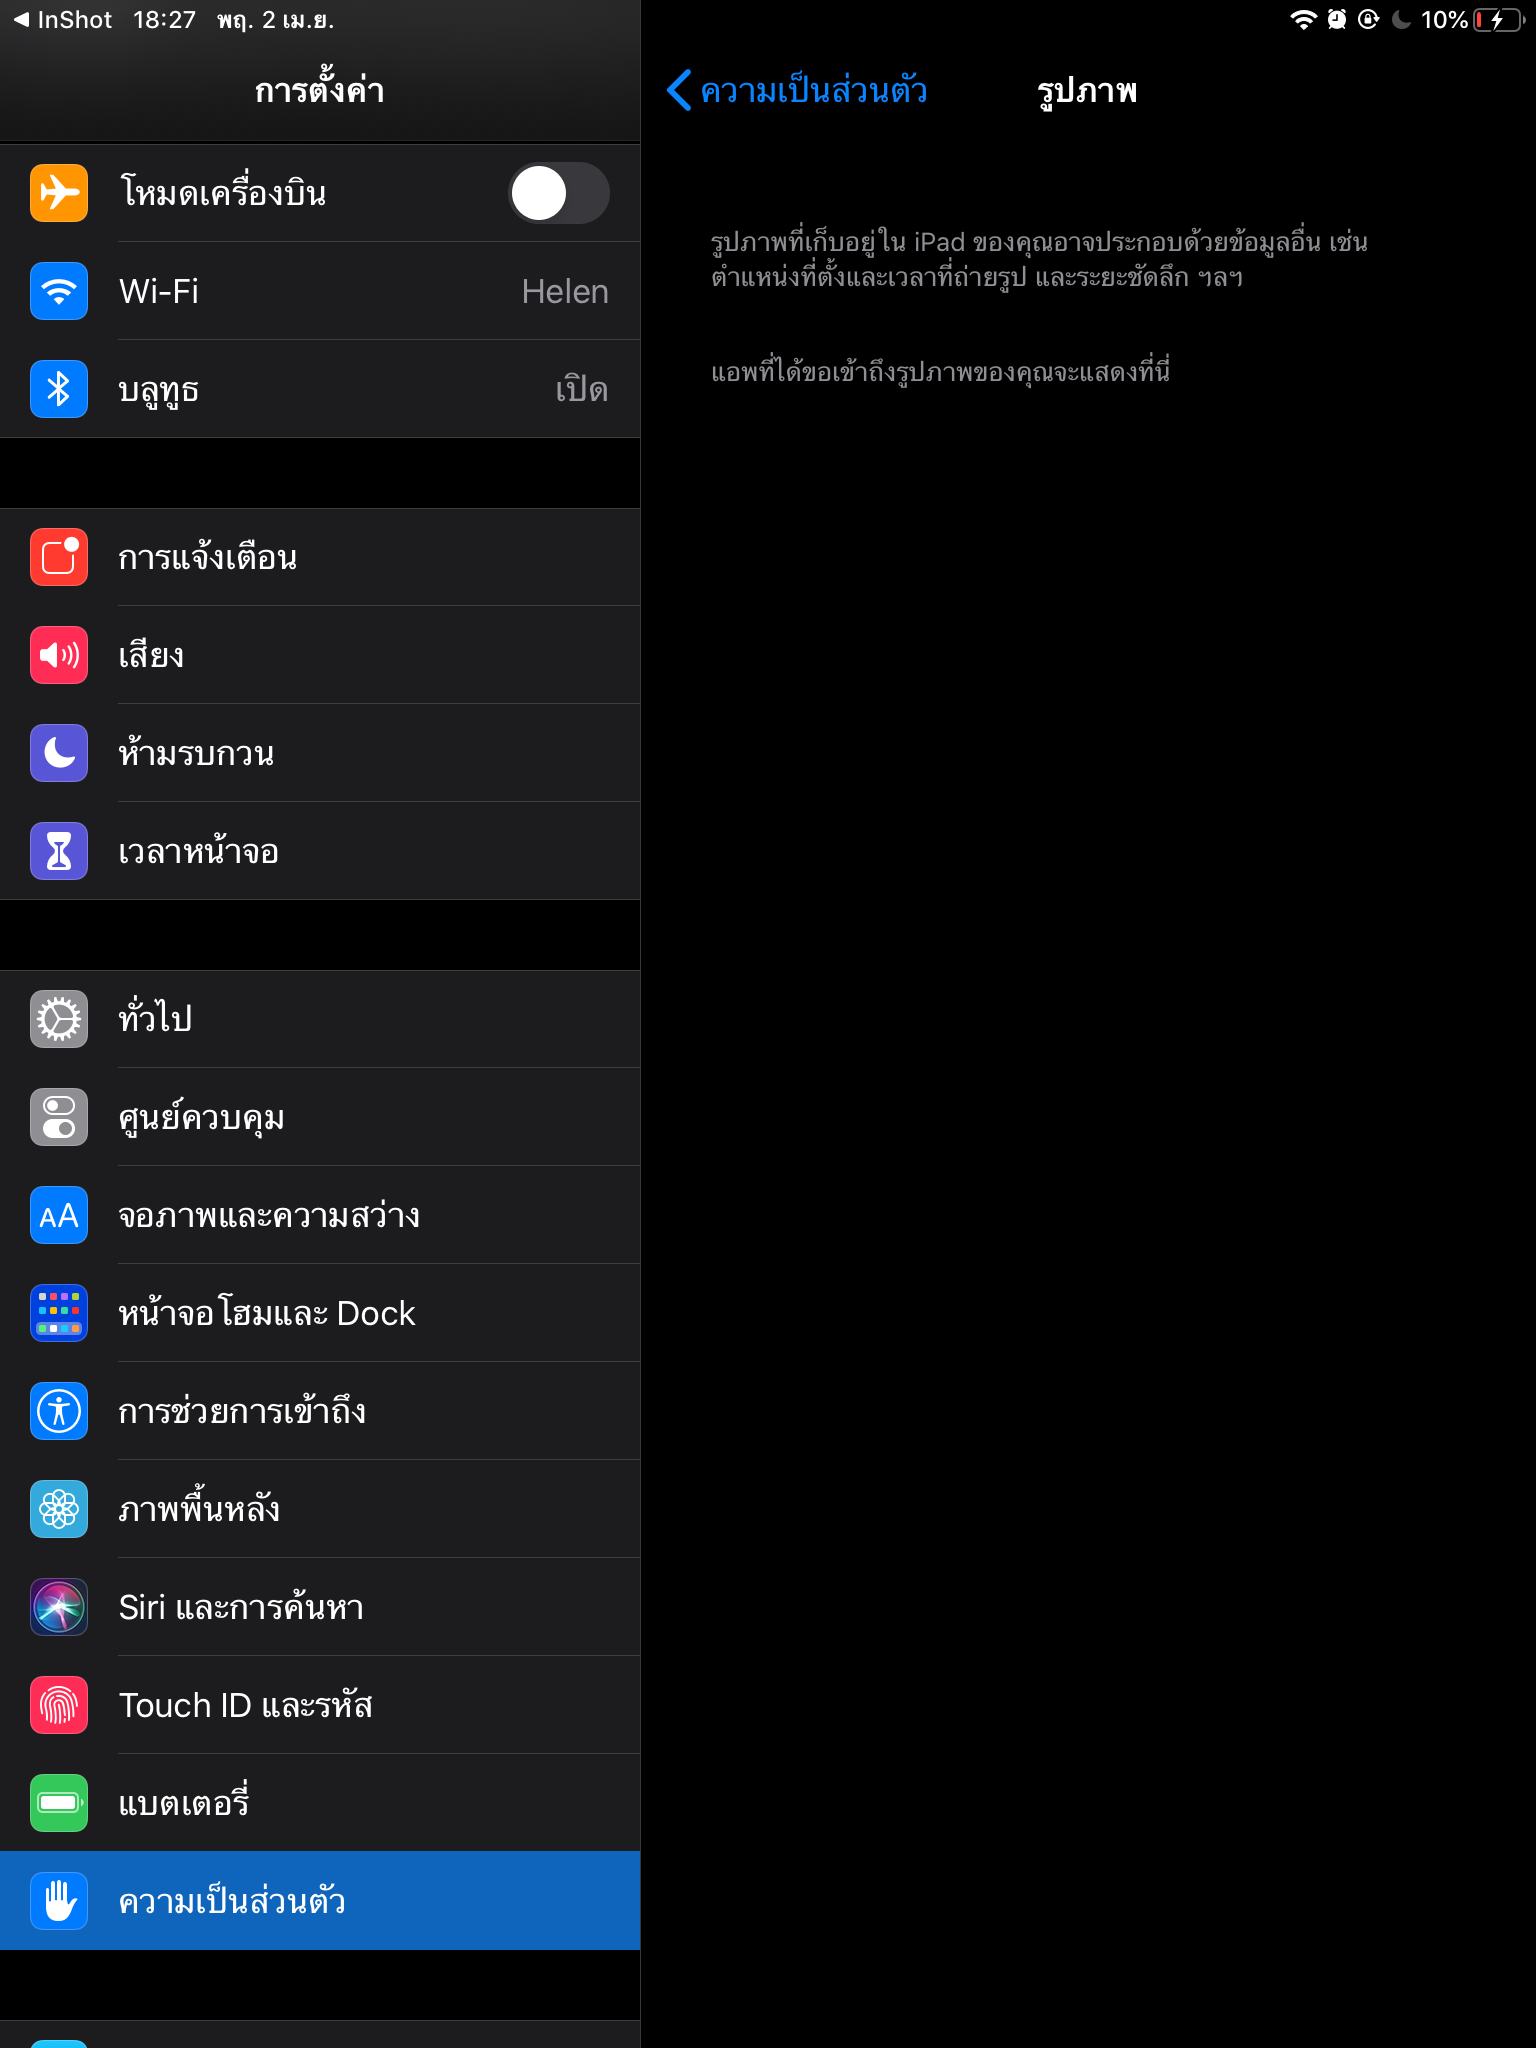Open the Accessibility settings icon
Viewport: 1536px width, 2048px height.
59,1411
